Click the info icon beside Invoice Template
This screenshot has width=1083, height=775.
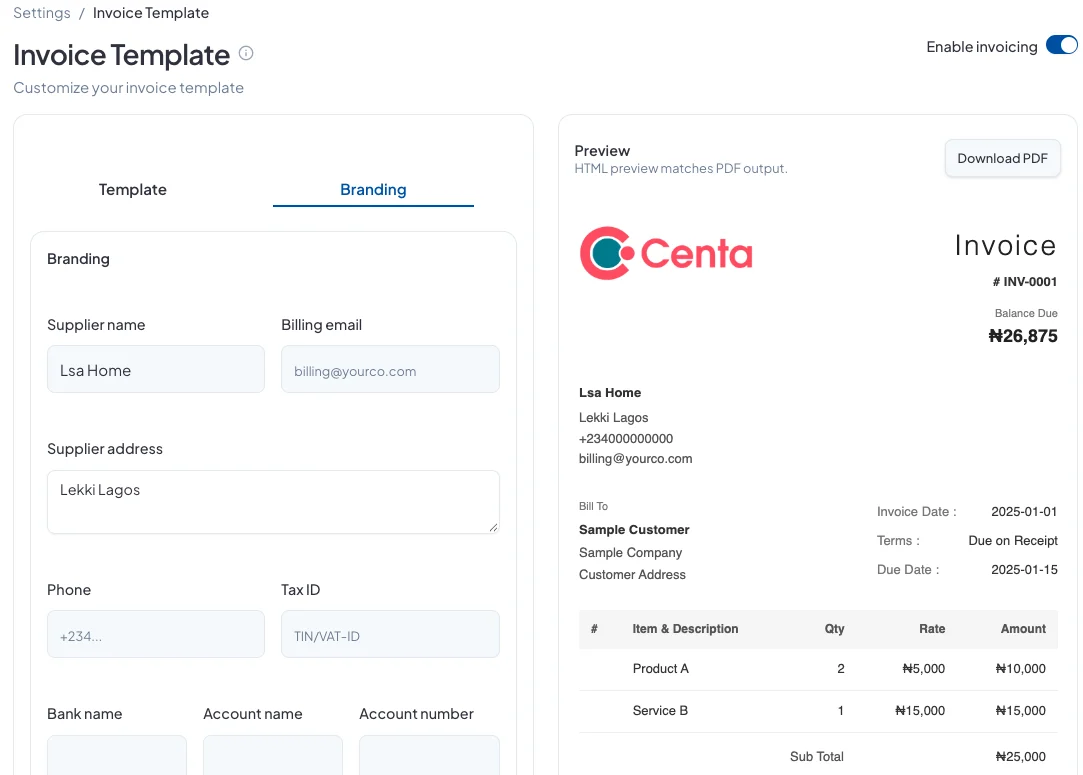(246, 53)
